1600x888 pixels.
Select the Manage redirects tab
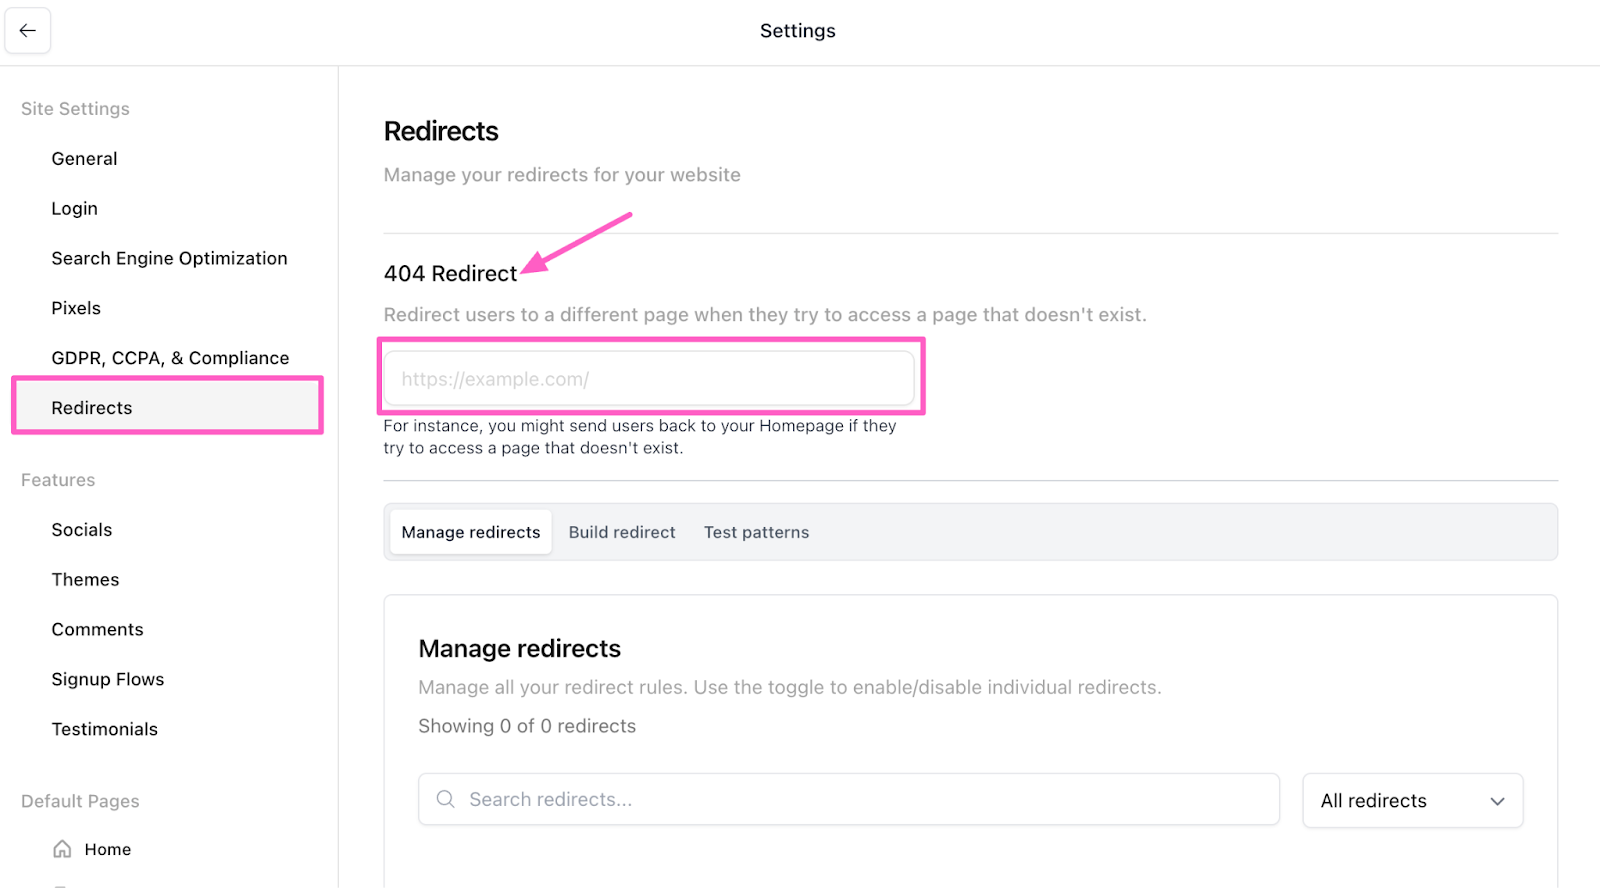[x=470, y=532]
